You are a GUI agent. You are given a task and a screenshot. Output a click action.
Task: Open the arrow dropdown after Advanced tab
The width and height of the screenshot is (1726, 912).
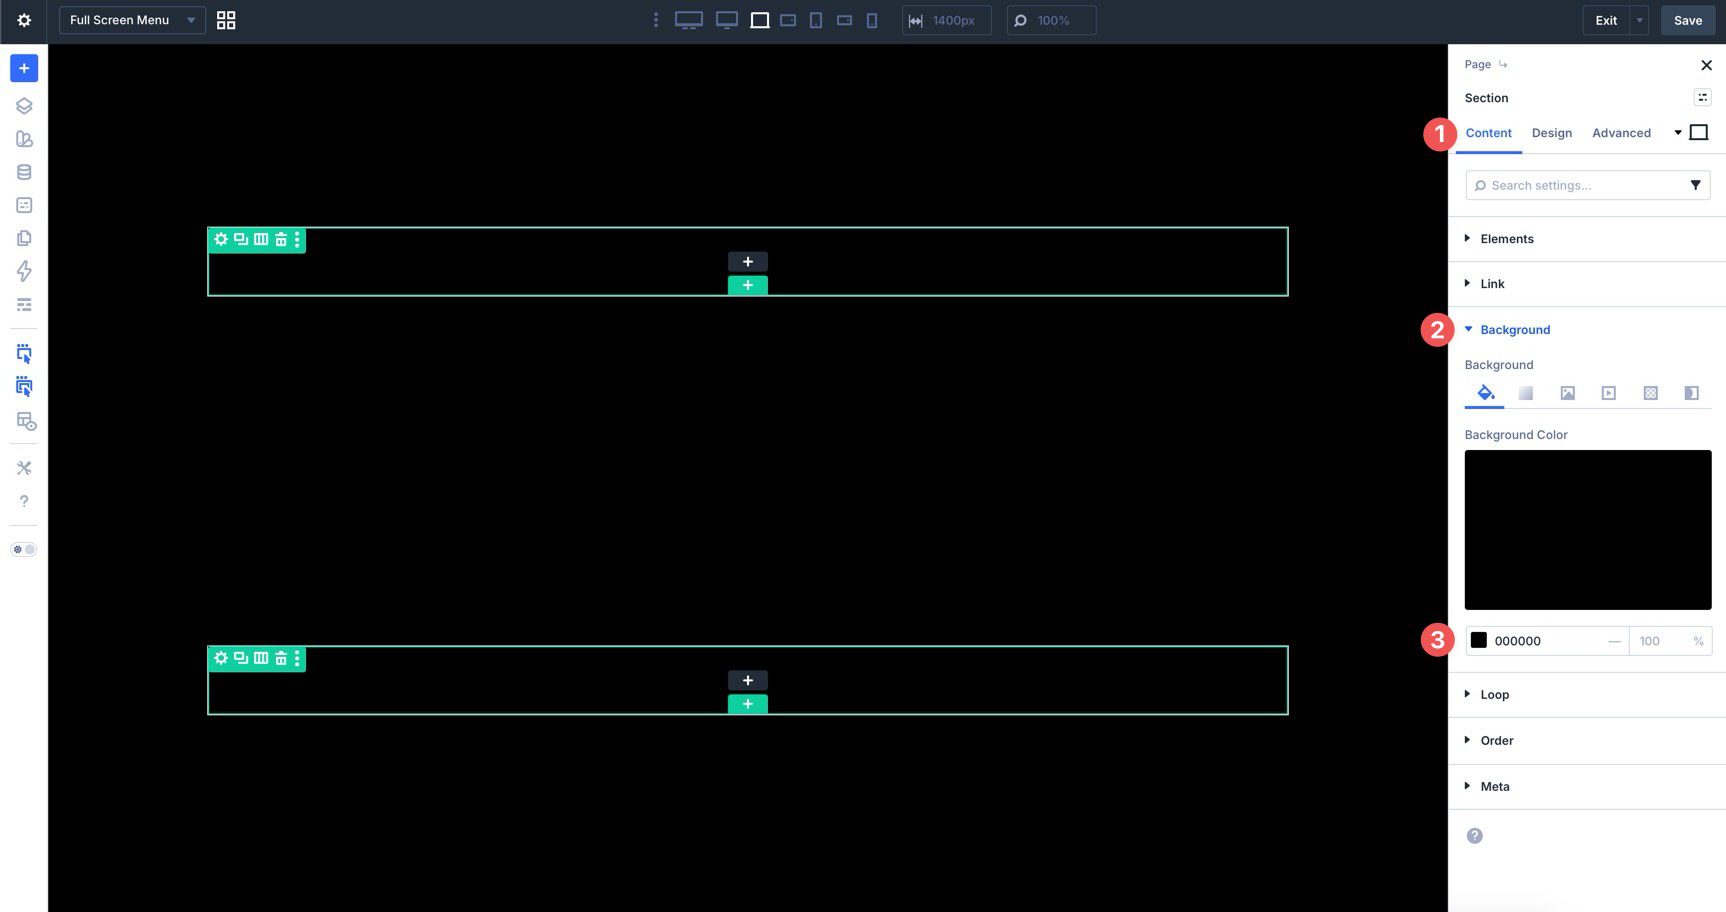(1678, 133)
